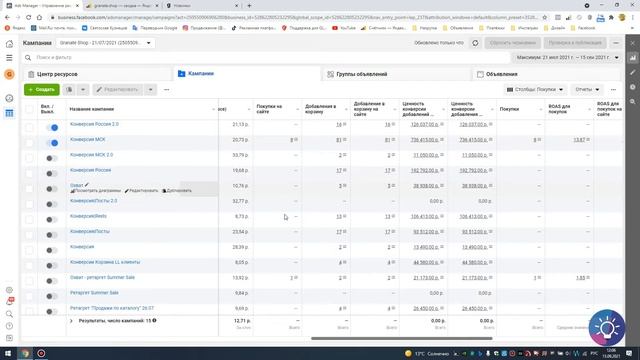Turn on Конверсия Россия campaign
Screen dimensions: 640x360
coord(52,173)
